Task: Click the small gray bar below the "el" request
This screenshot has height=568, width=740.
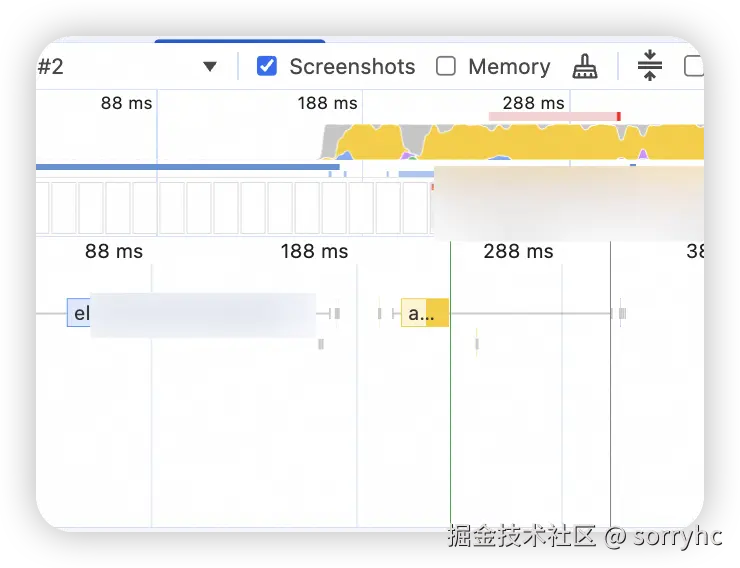Action: coord(321,344)
